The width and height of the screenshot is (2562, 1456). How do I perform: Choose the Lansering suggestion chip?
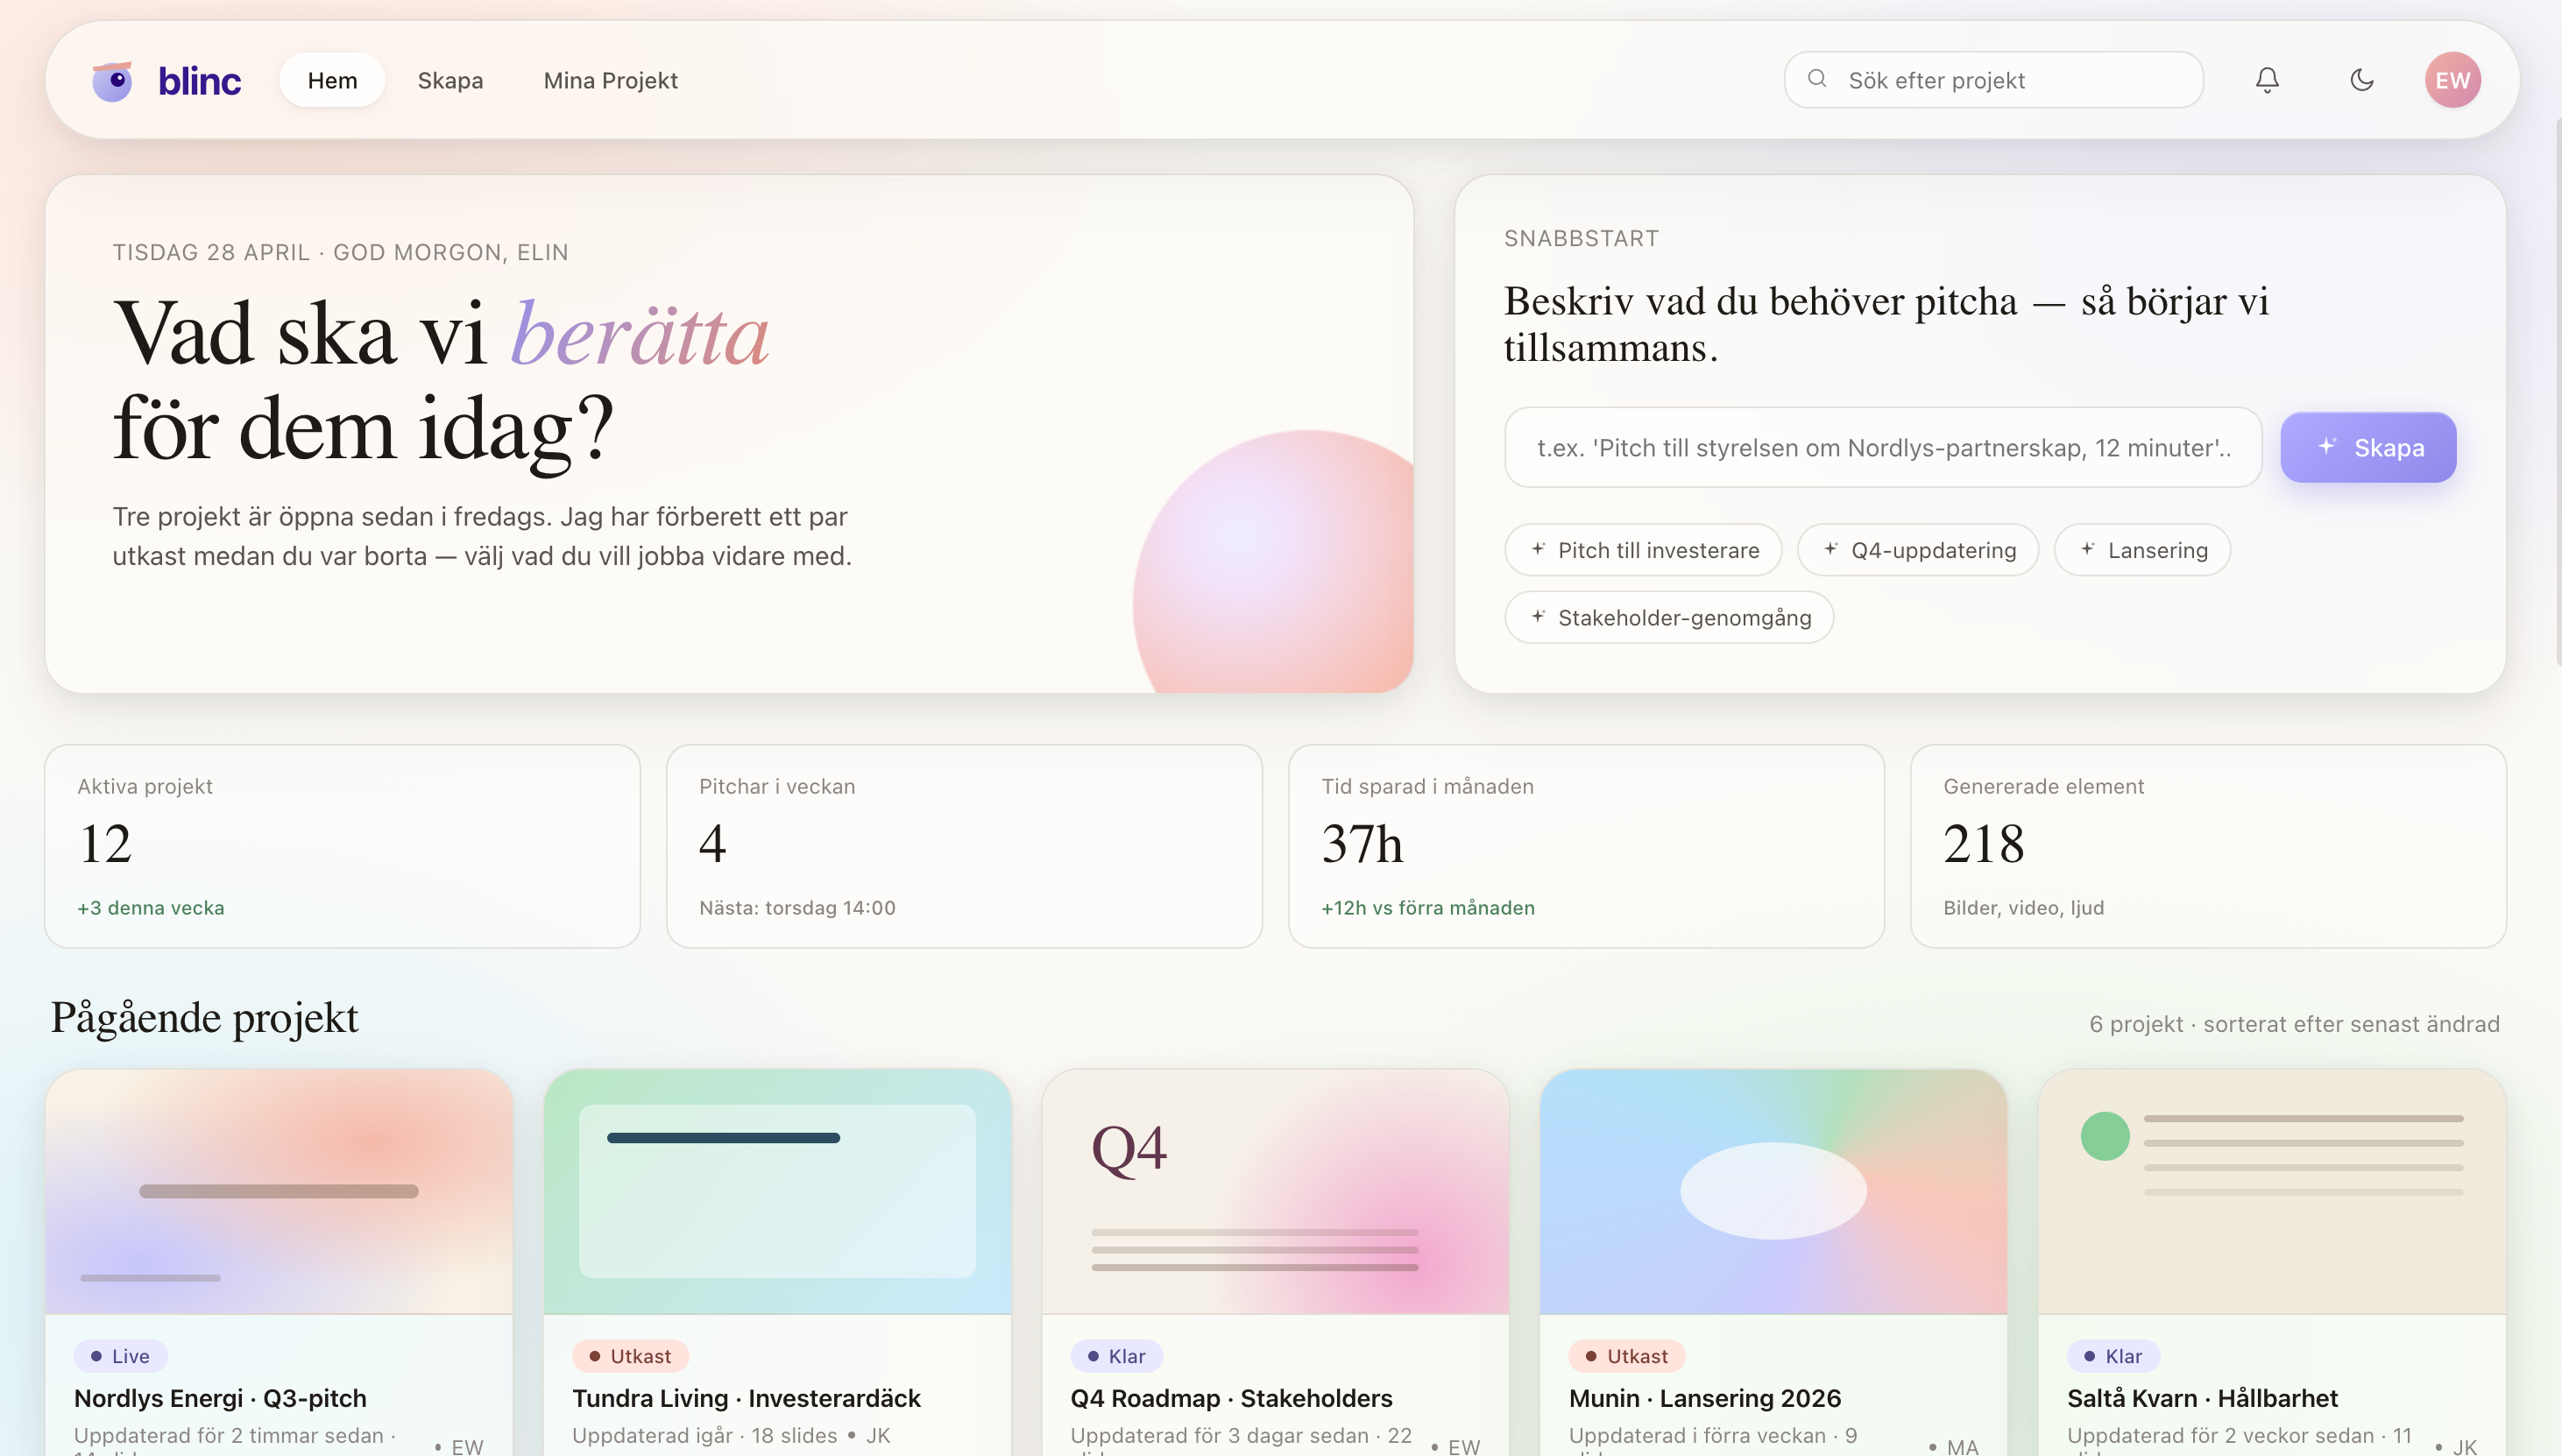tap(2142, 550)
